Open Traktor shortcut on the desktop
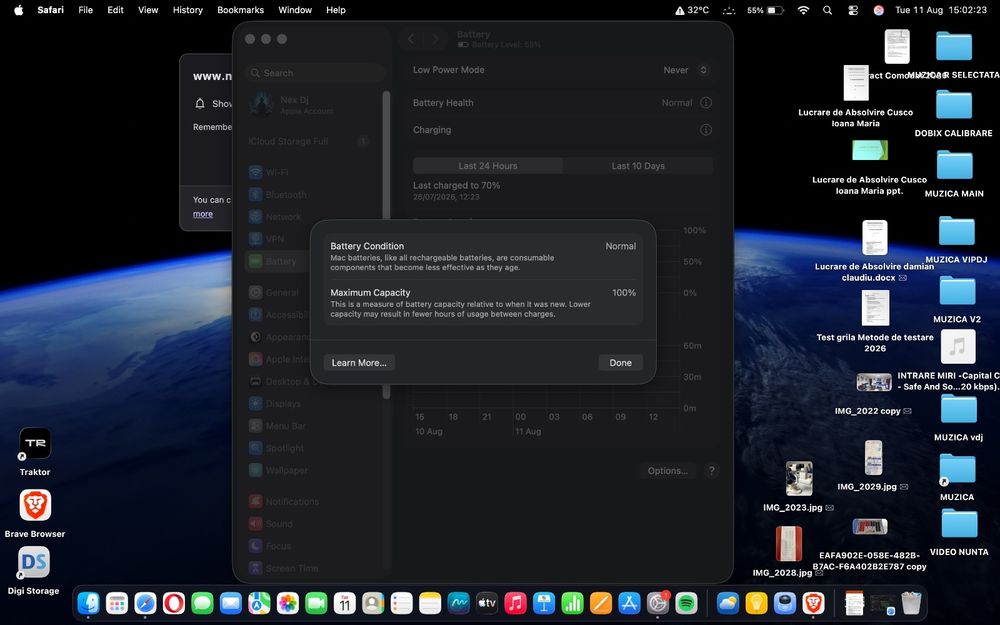Image resolution: width=1000 pixels, height=625 pixels. coord(35,452)
